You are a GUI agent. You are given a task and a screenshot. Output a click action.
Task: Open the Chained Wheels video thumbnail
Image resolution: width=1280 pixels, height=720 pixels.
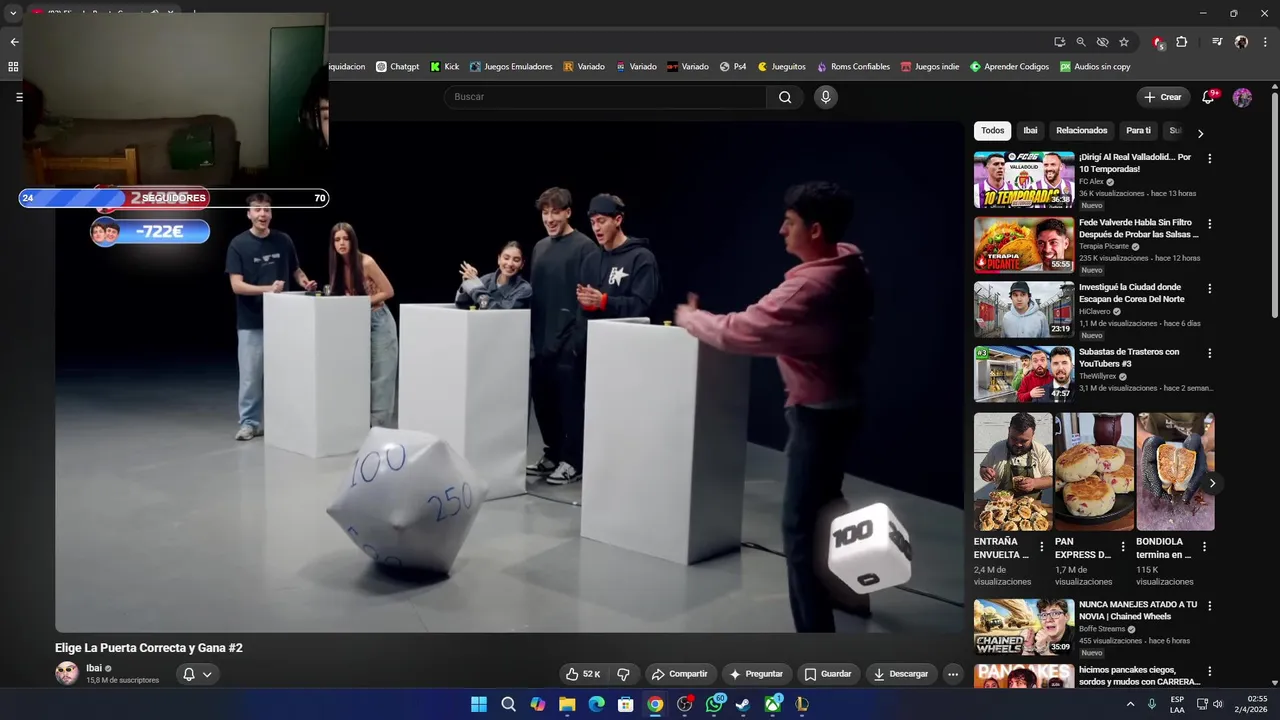(1024, 627)
